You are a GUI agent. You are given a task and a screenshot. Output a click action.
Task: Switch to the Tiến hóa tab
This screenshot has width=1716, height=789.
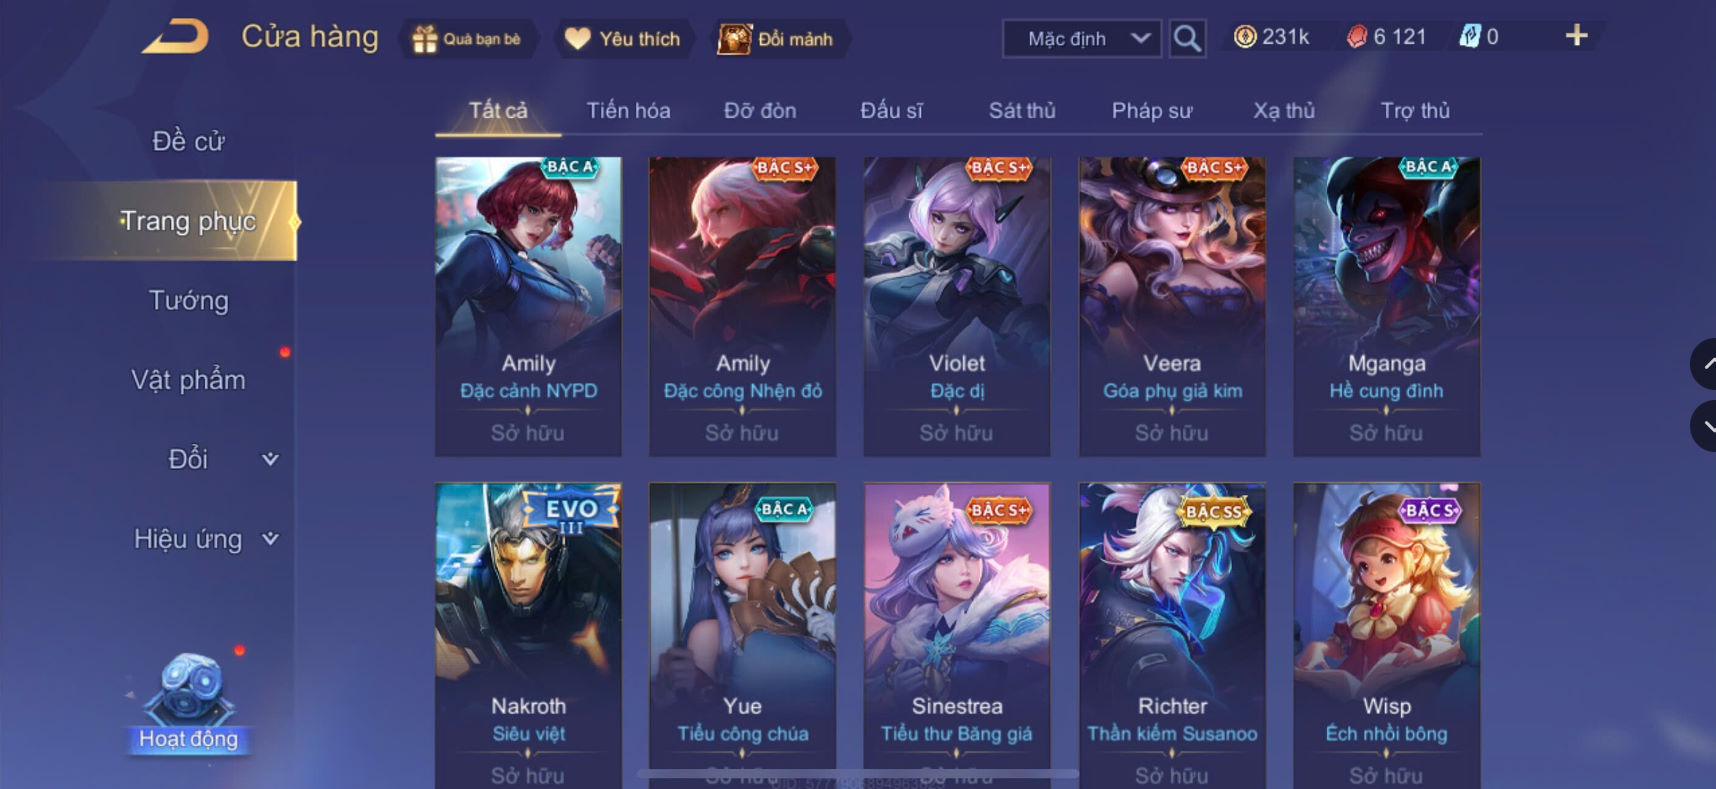pos(628,110)
